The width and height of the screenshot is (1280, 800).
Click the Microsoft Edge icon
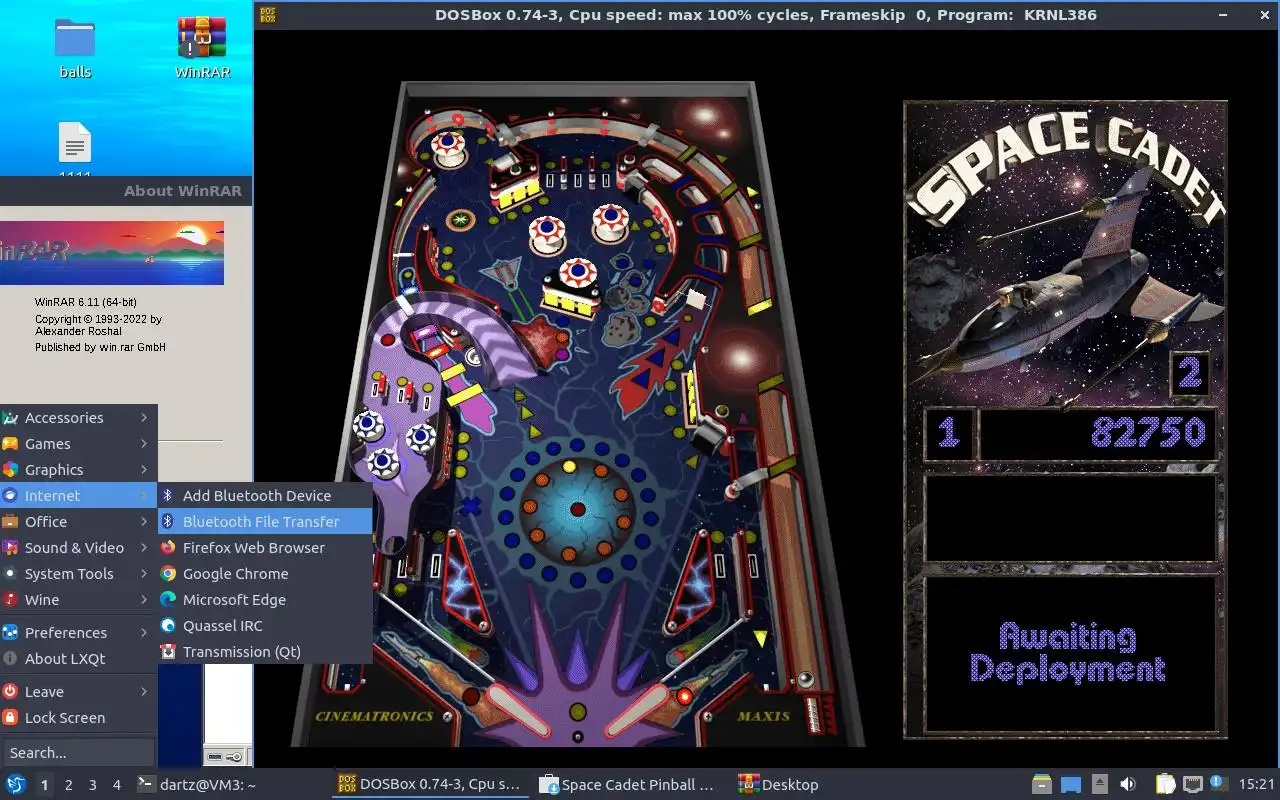click(x=168, y=600)
